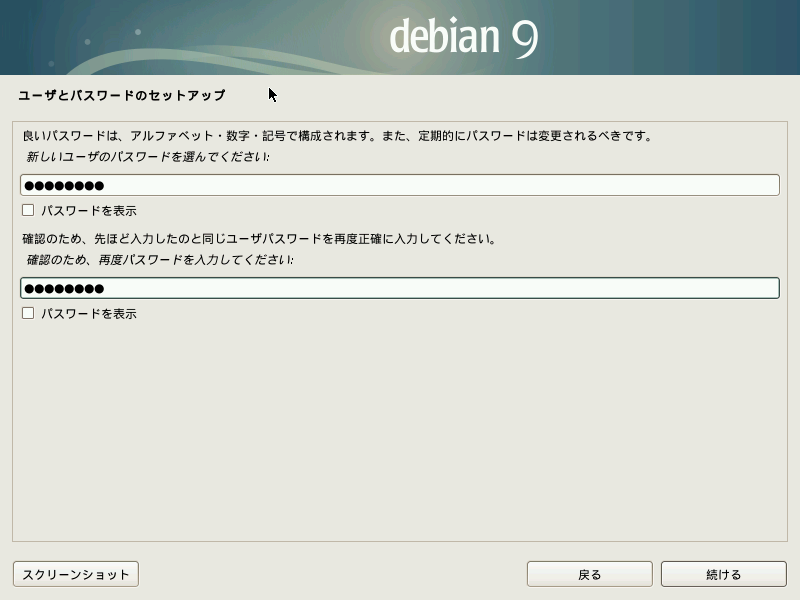Screen dimensions: 800x600
Task: Click the new user password field
Action: tap(399, 185)
